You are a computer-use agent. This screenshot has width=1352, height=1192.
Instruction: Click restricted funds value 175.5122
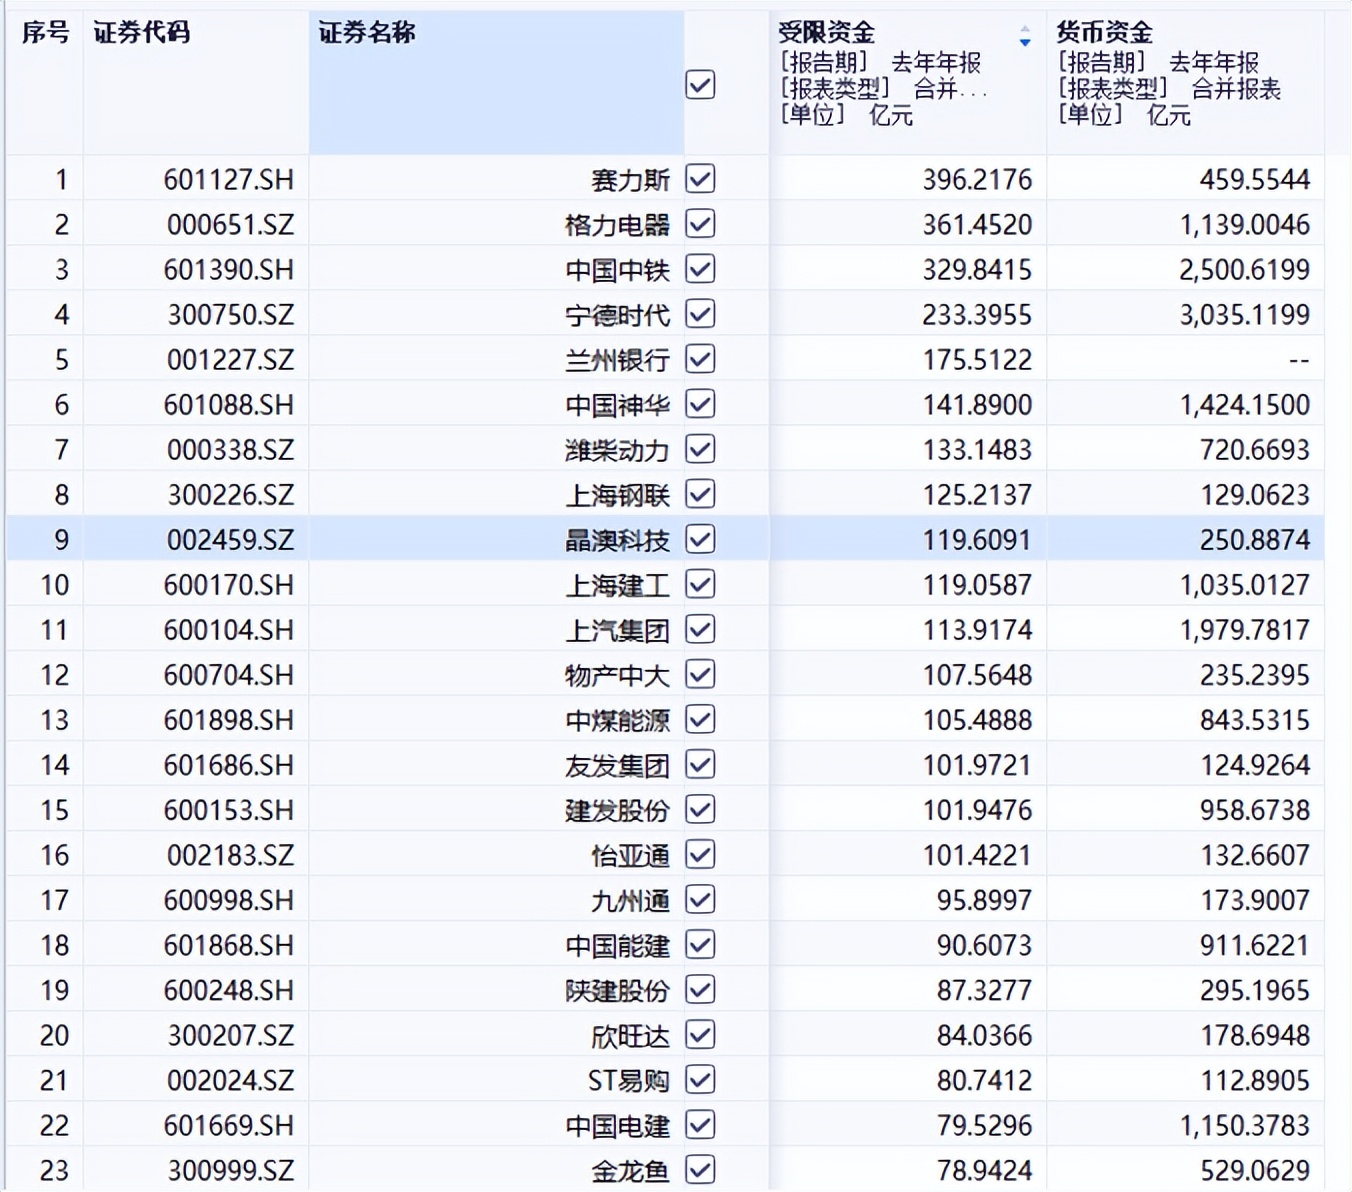[977, 360]
